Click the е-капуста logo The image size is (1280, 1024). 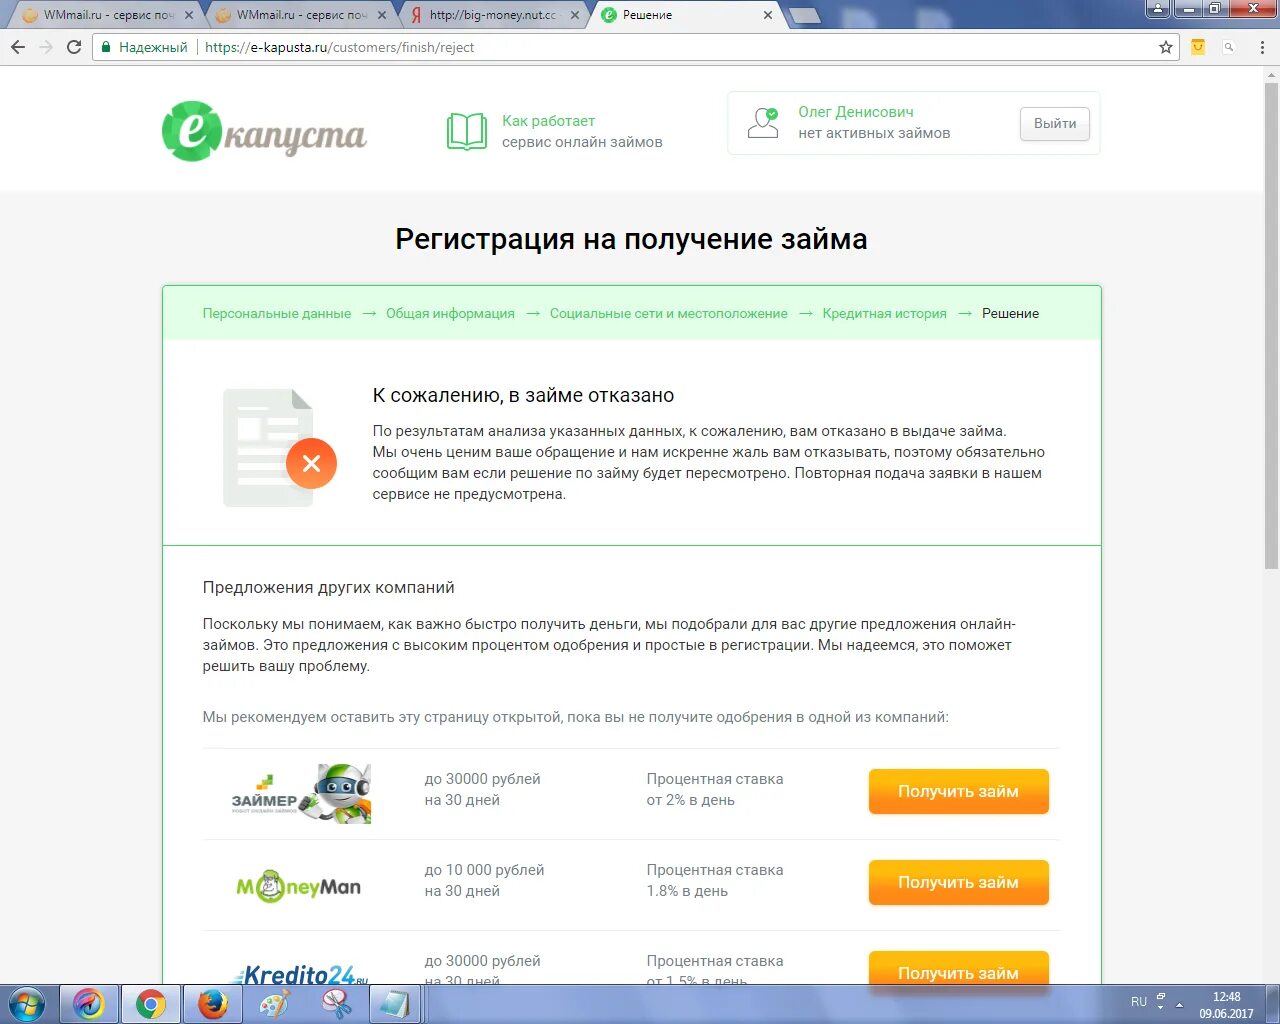point(264,131)
